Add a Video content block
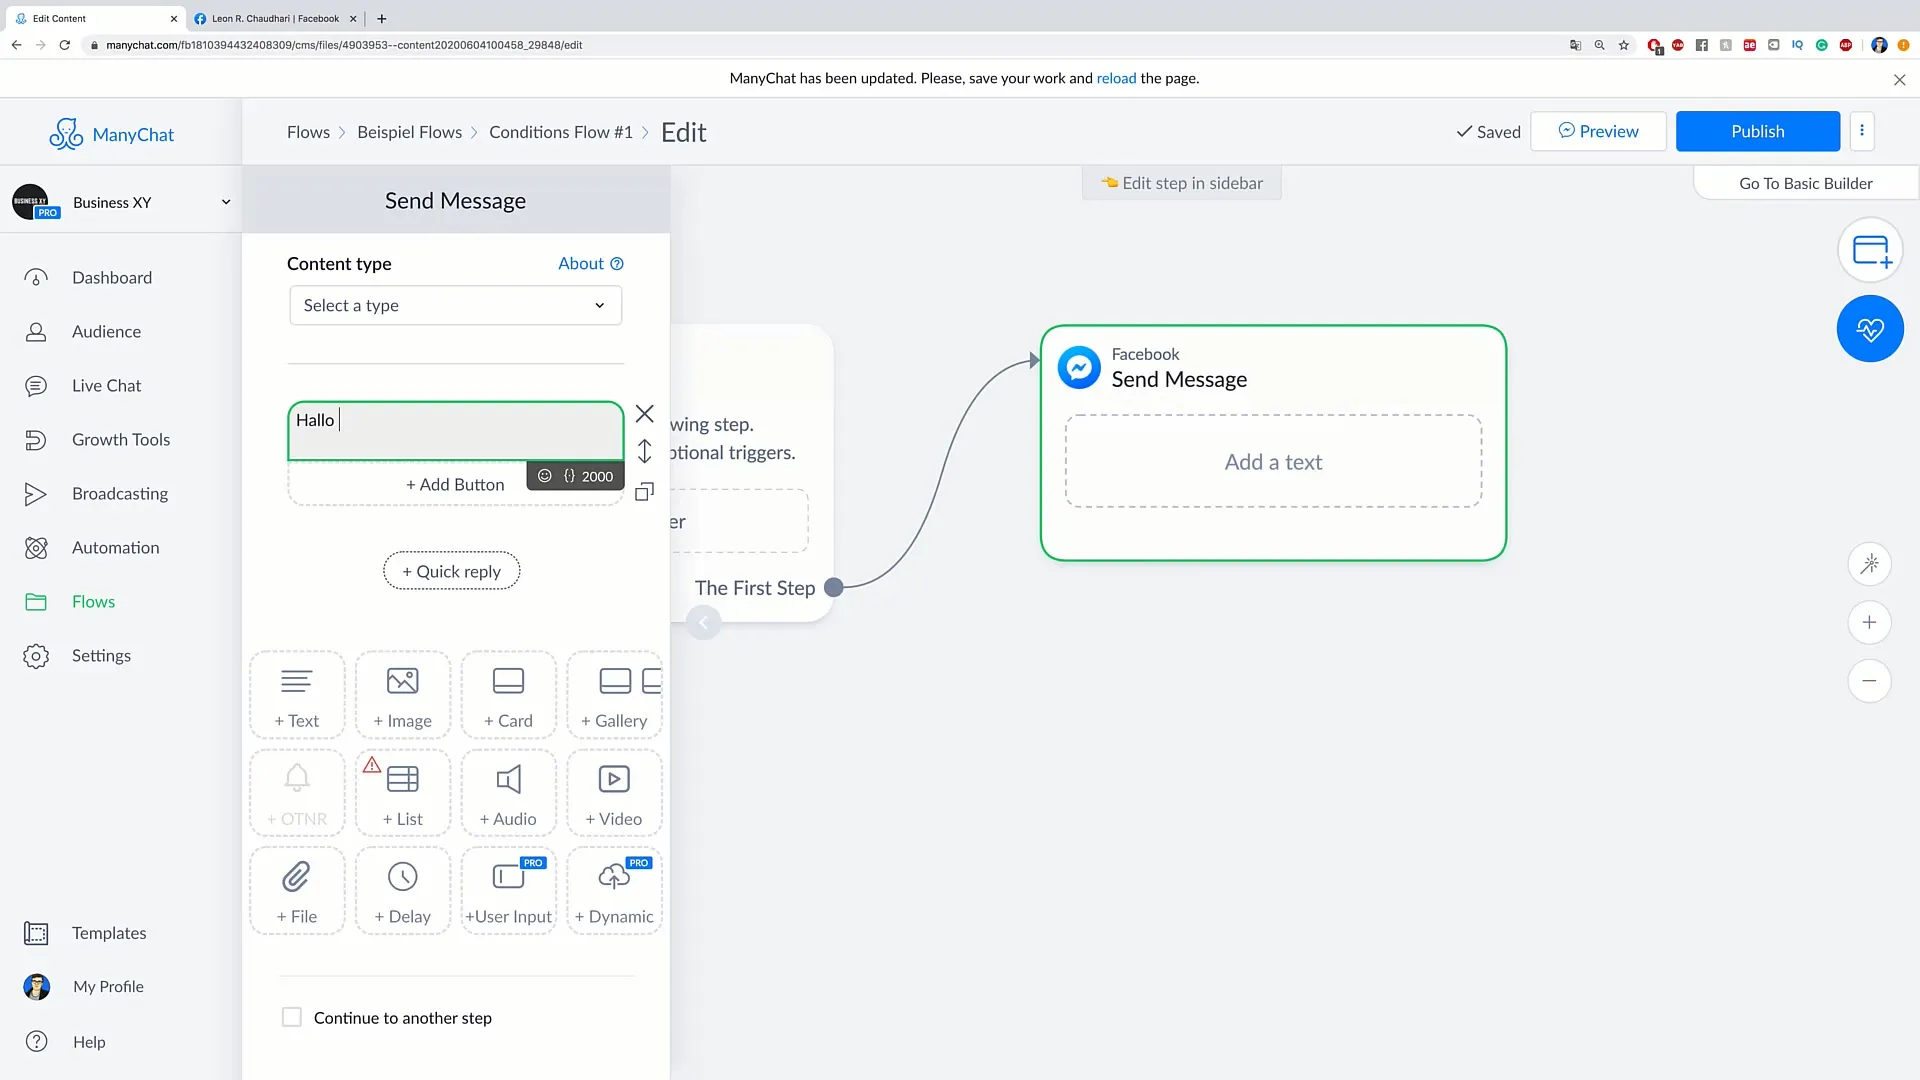The width and height of the screenshot is (1920, 1080). click(x=614, y=794)
